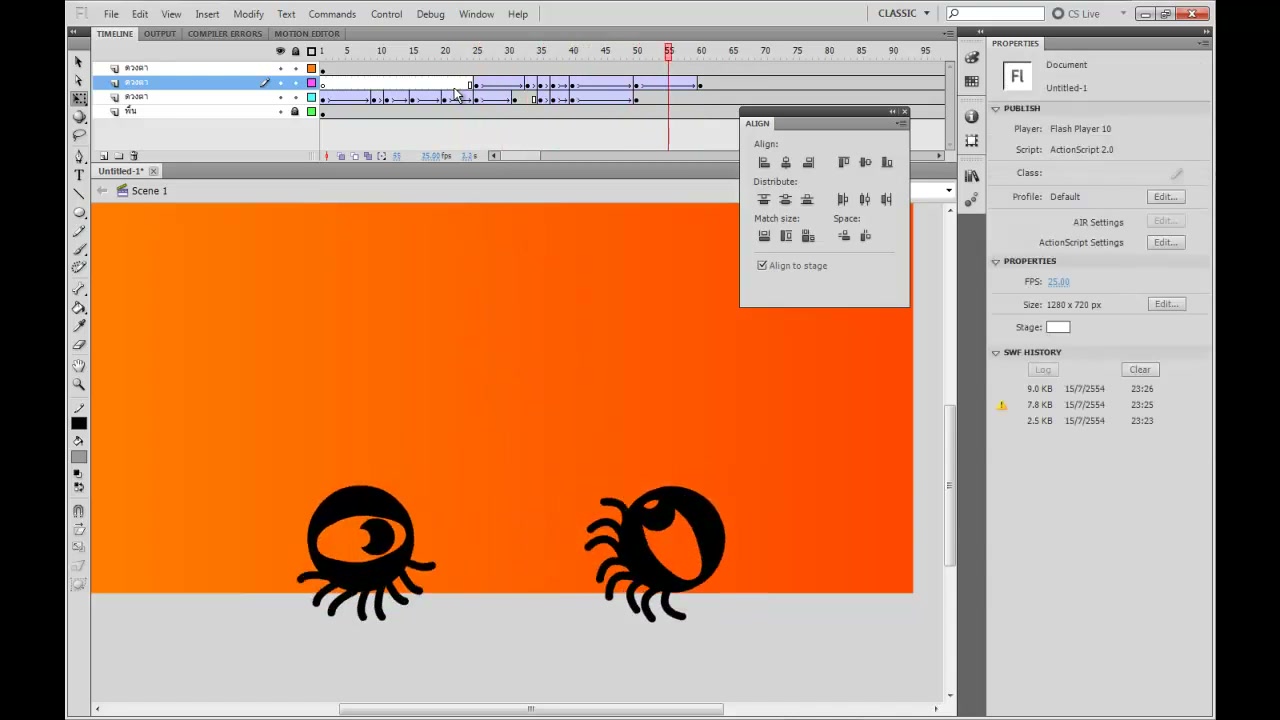1280x720 pixels.
Task: Click the Delete layer trash icon
Action: (134, 156)
